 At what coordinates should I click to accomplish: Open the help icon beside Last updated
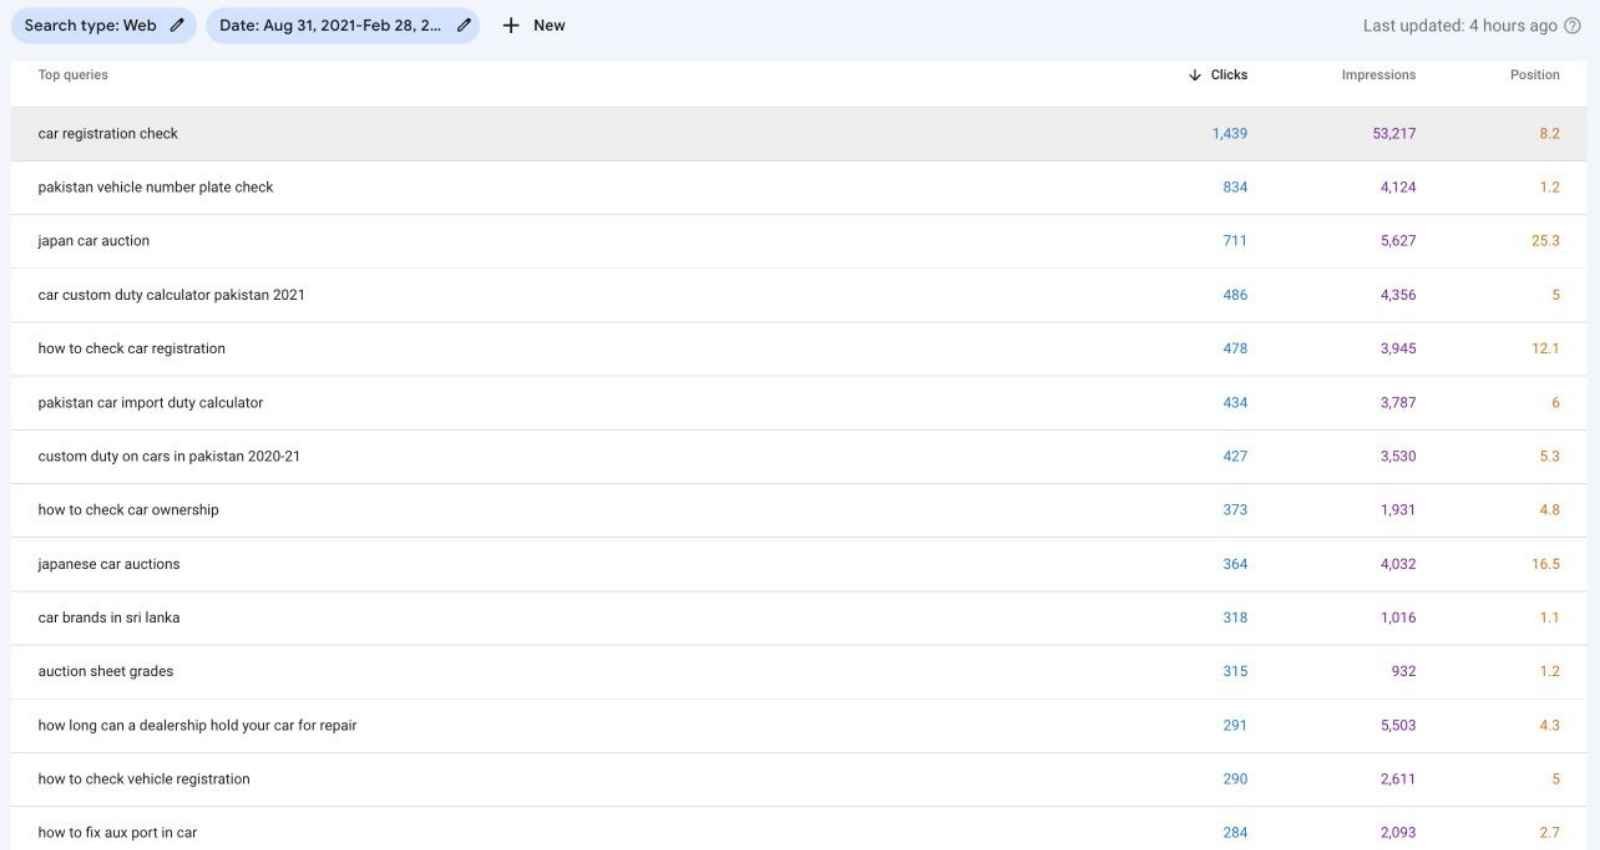[x=1572, y=26]
